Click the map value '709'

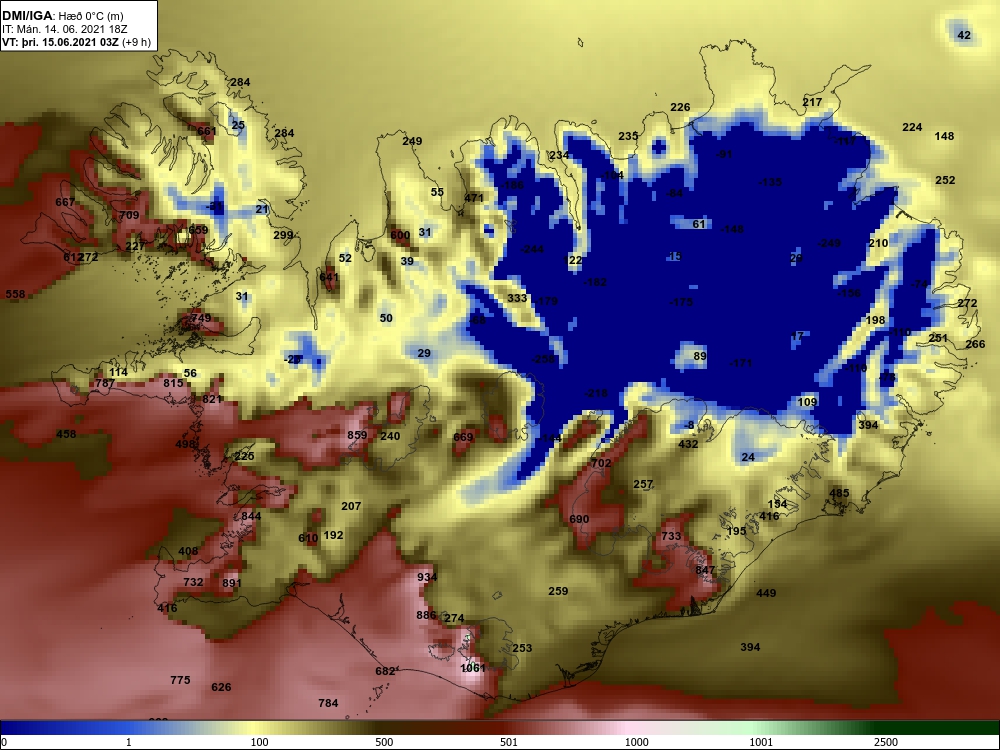click(x=129, y=215)
